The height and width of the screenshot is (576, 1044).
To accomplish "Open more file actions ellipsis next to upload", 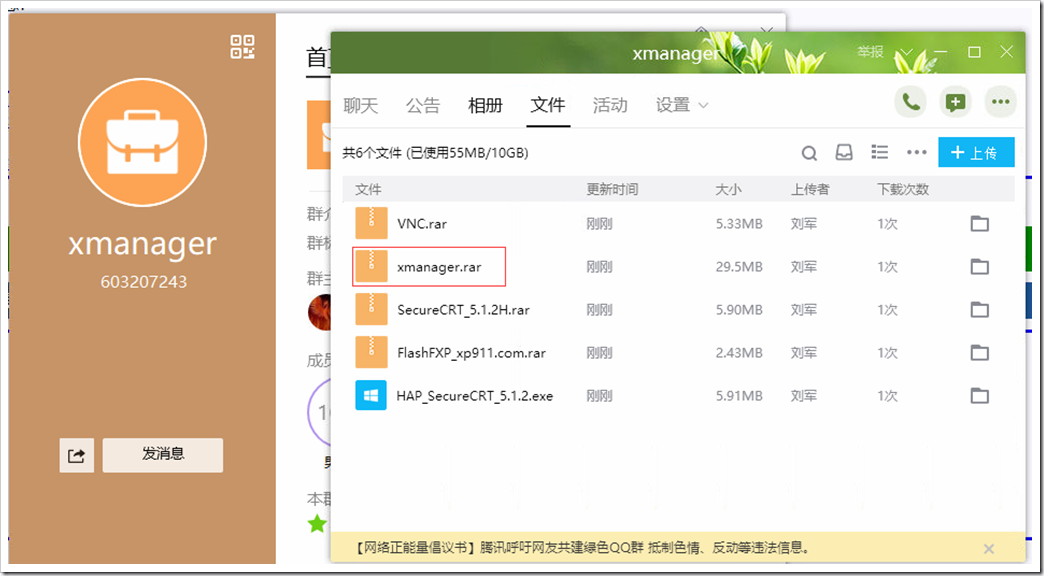I will pos(917,152).
